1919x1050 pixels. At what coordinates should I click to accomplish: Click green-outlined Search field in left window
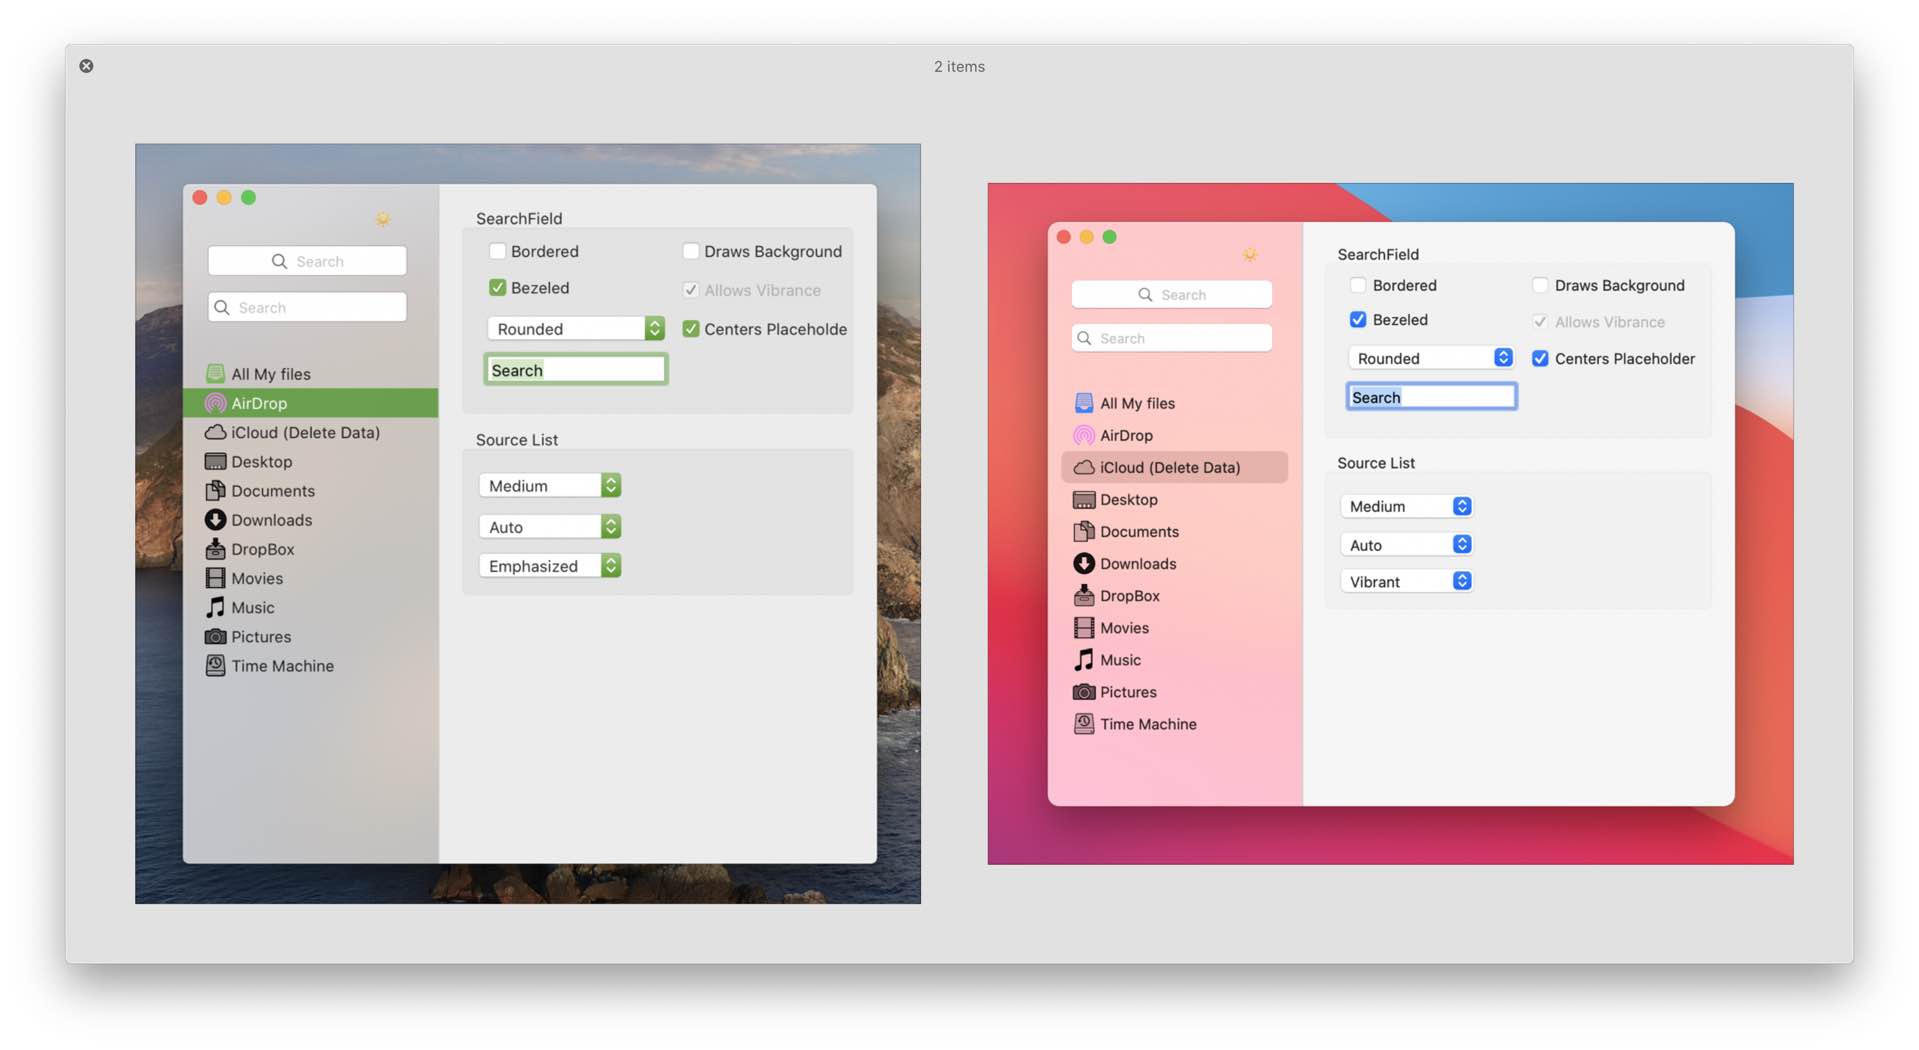[x=575, y=370]
